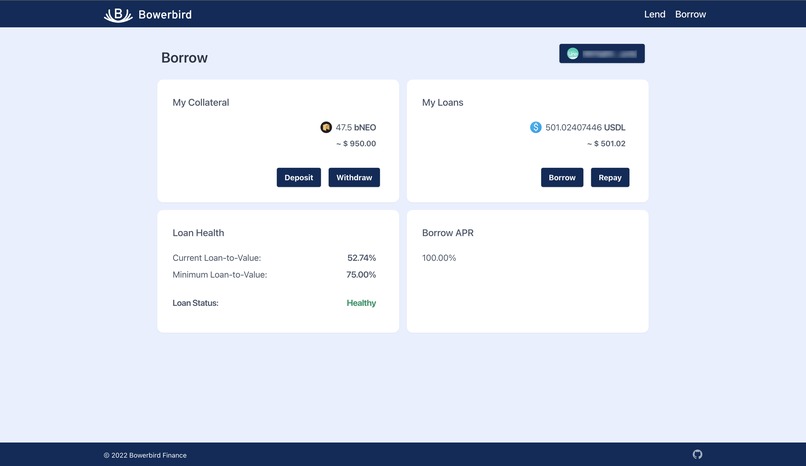Click the Repay button
Viewport: 806px width, 466px height.
point(610,177)
